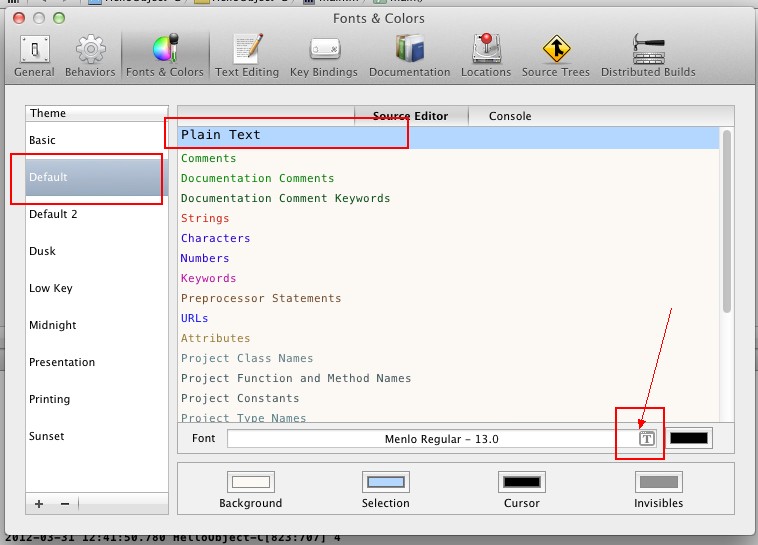
Task: Select the Low Key theme
Action: (x=97, y=288)
